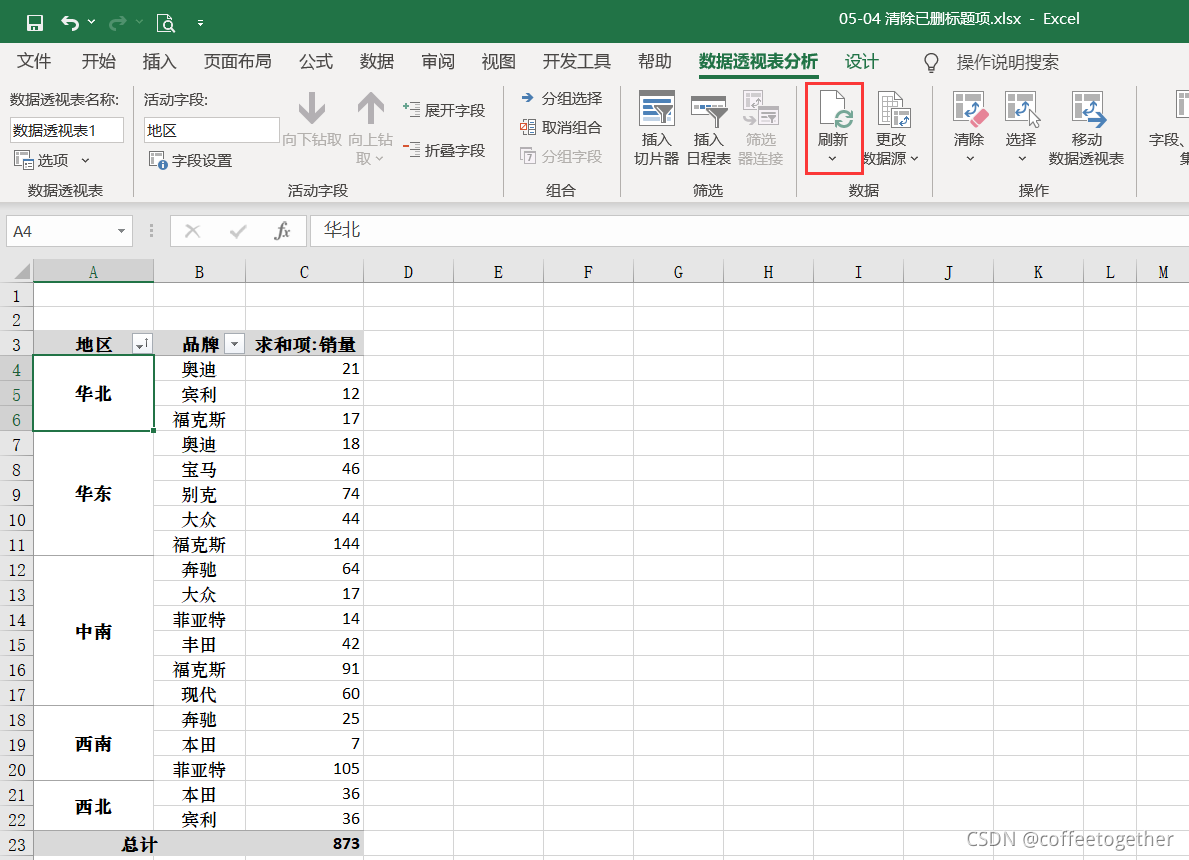The height and width of the screenshot is (860, 1189).
Task: Open the Undo history dropdown arrow
Action: 92,22
